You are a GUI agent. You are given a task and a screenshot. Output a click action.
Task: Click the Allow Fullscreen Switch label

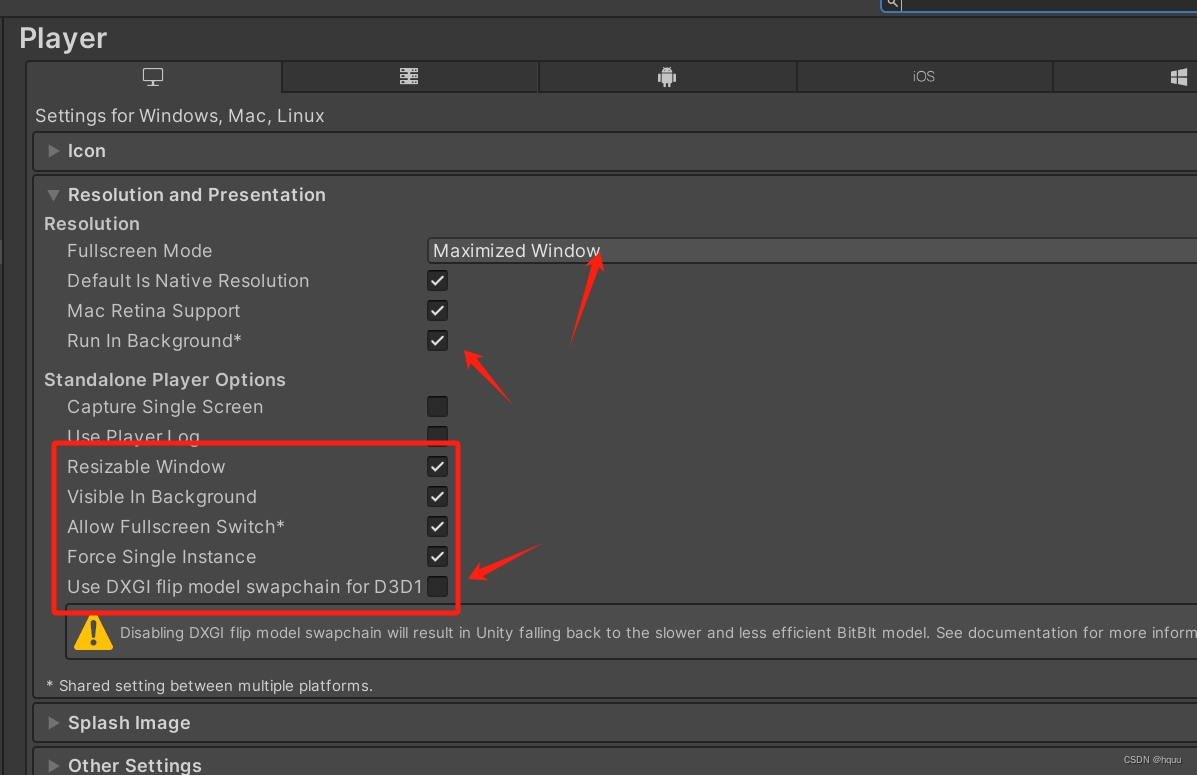point(176,527)
